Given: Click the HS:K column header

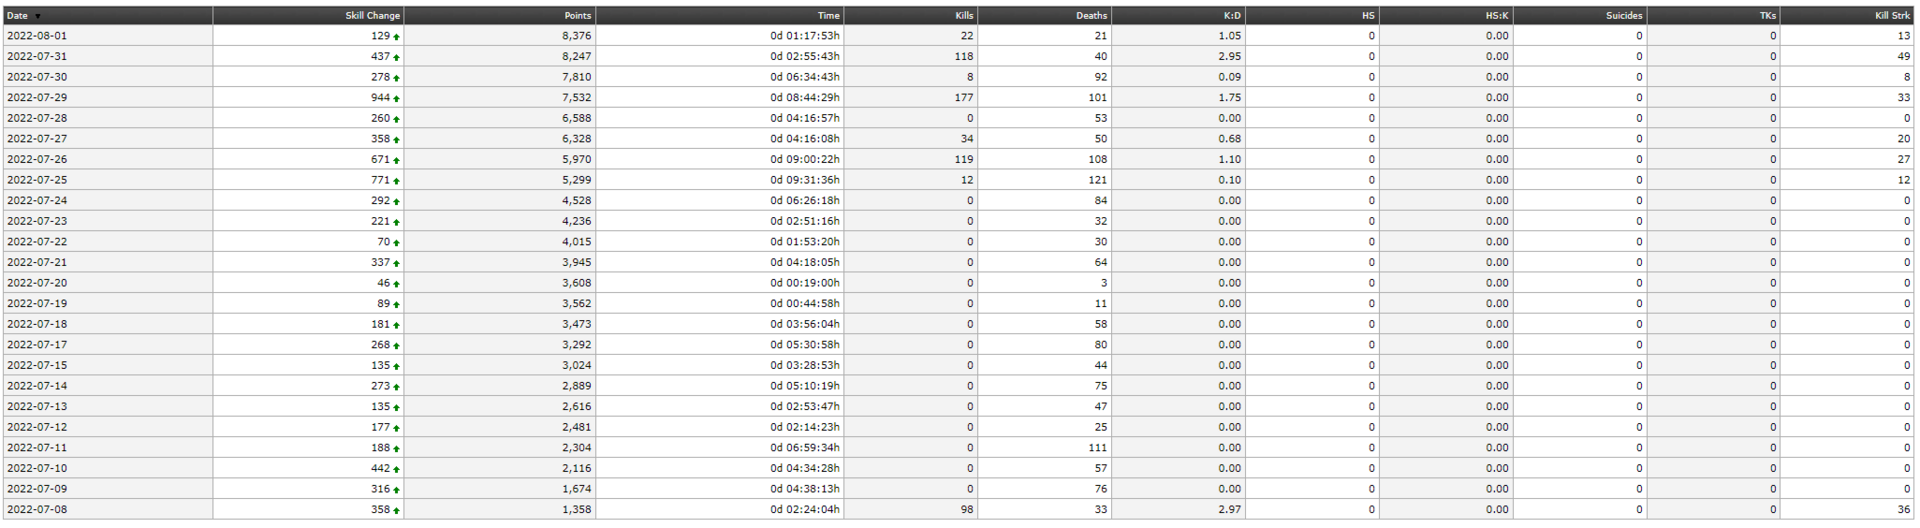Looking at the screenshot, I should point(1497,16).
